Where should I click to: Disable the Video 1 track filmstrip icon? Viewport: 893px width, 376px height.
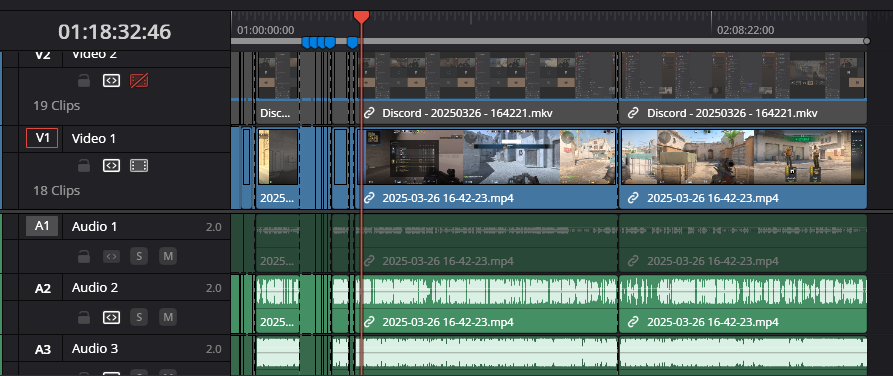[x=139, y=166]
